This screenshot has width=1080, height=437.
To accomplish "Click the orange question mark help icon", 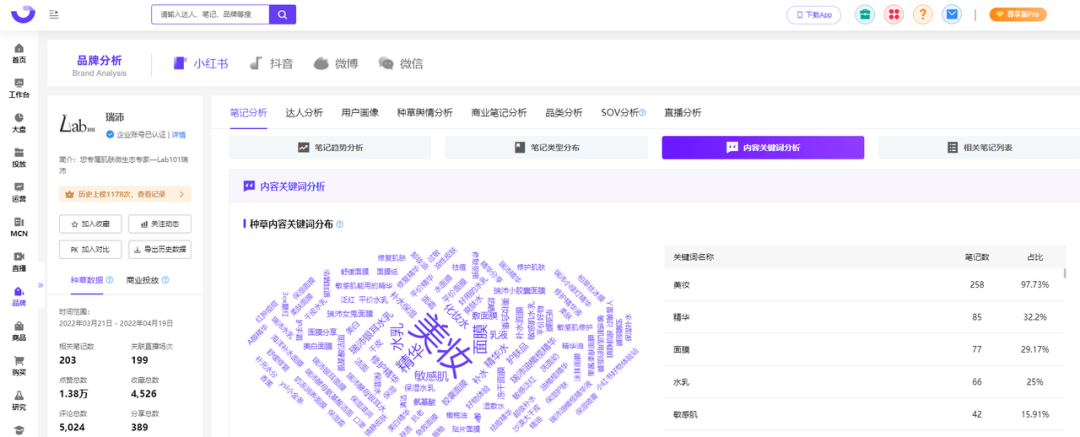I will tap(923, 14).
